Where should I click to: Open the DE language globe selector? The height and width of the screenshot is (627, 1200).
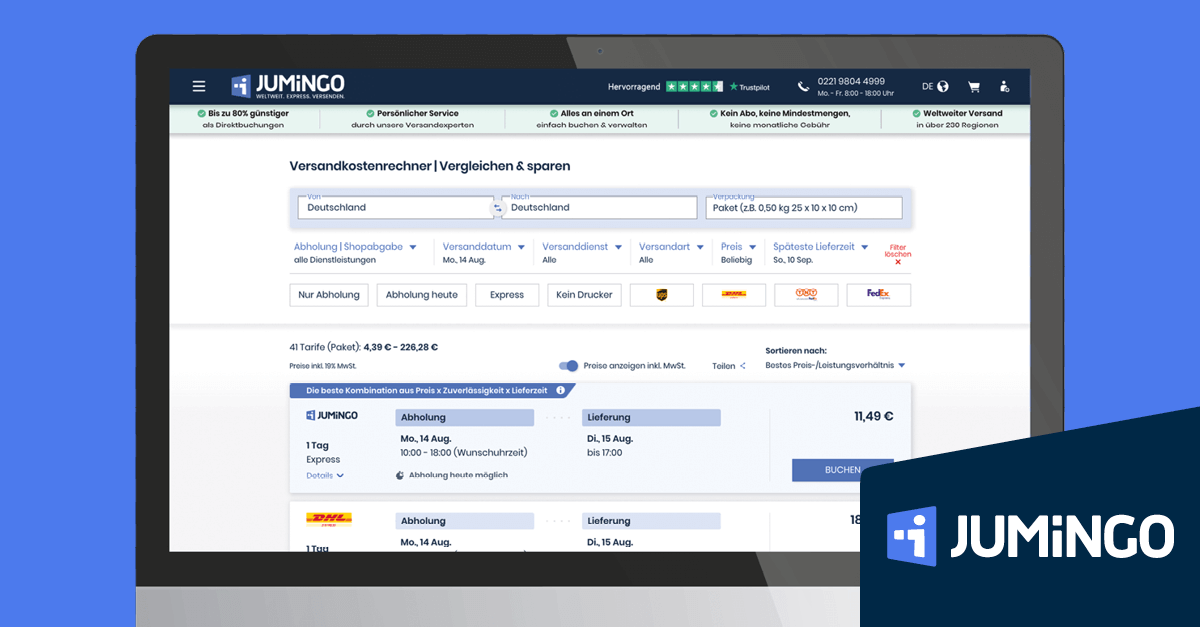click(935, 87)
